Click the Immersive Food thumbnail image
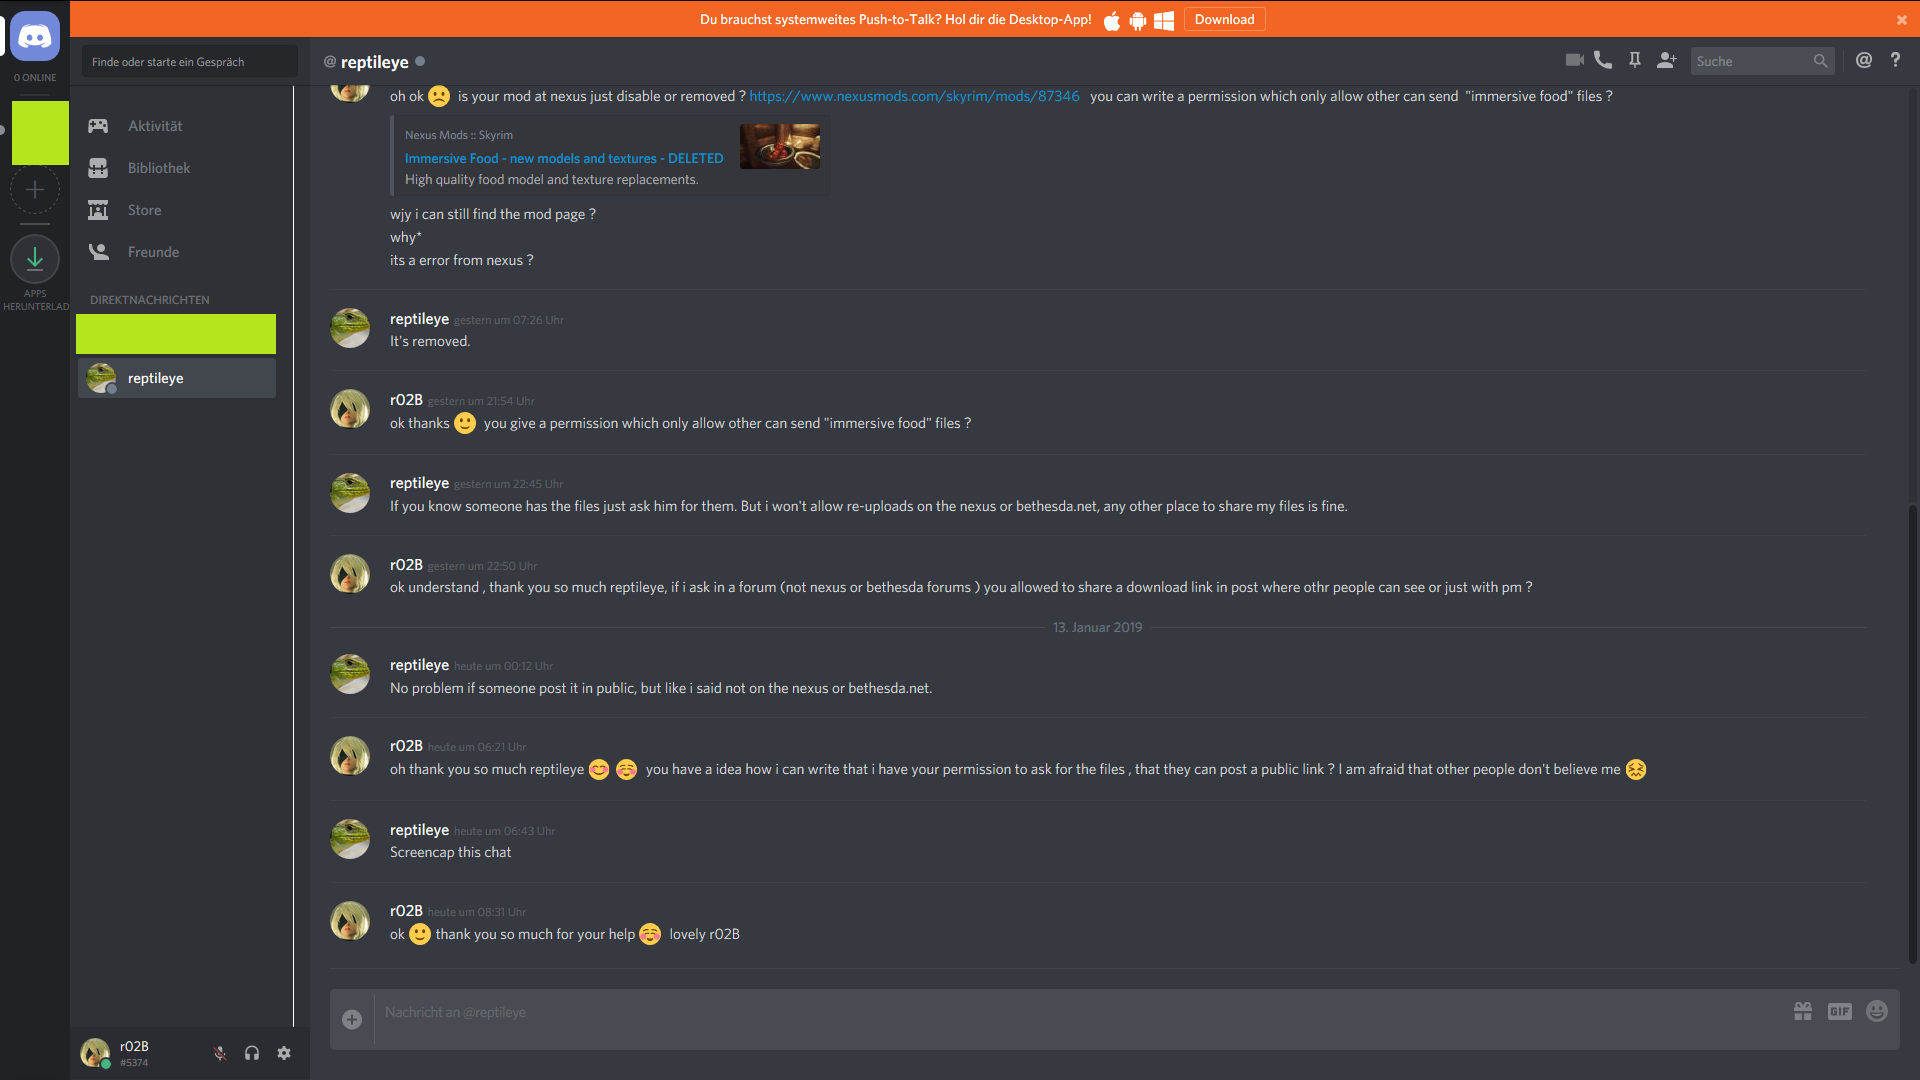 click(x=780, y=146)
